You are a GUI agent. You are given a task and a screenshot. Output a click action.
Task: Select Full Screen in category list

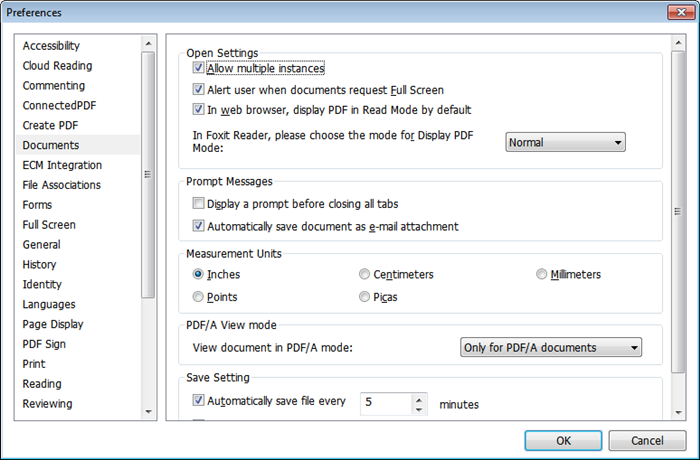49,225
